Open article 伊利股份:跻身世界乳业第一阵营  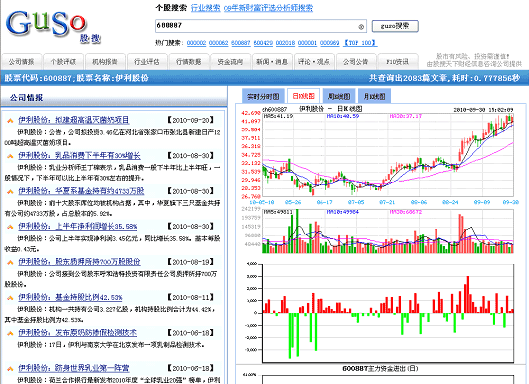pos(74,368)
